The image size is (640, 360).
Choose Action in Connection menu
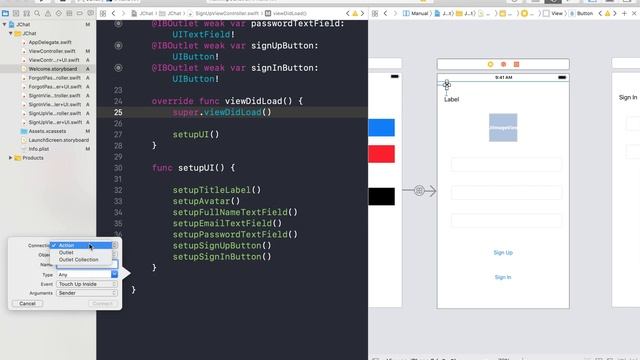click(81, 245)
